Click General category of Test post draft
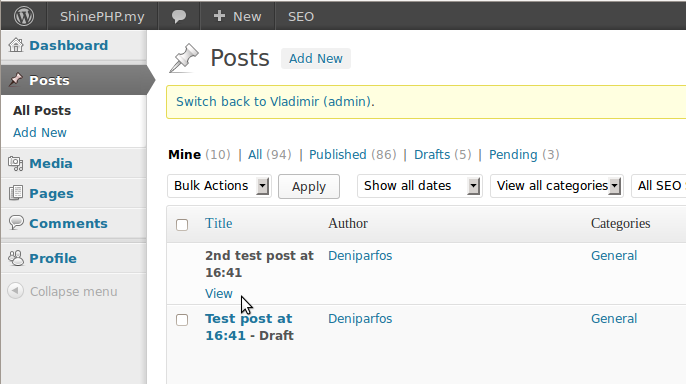 click(614, 319)
